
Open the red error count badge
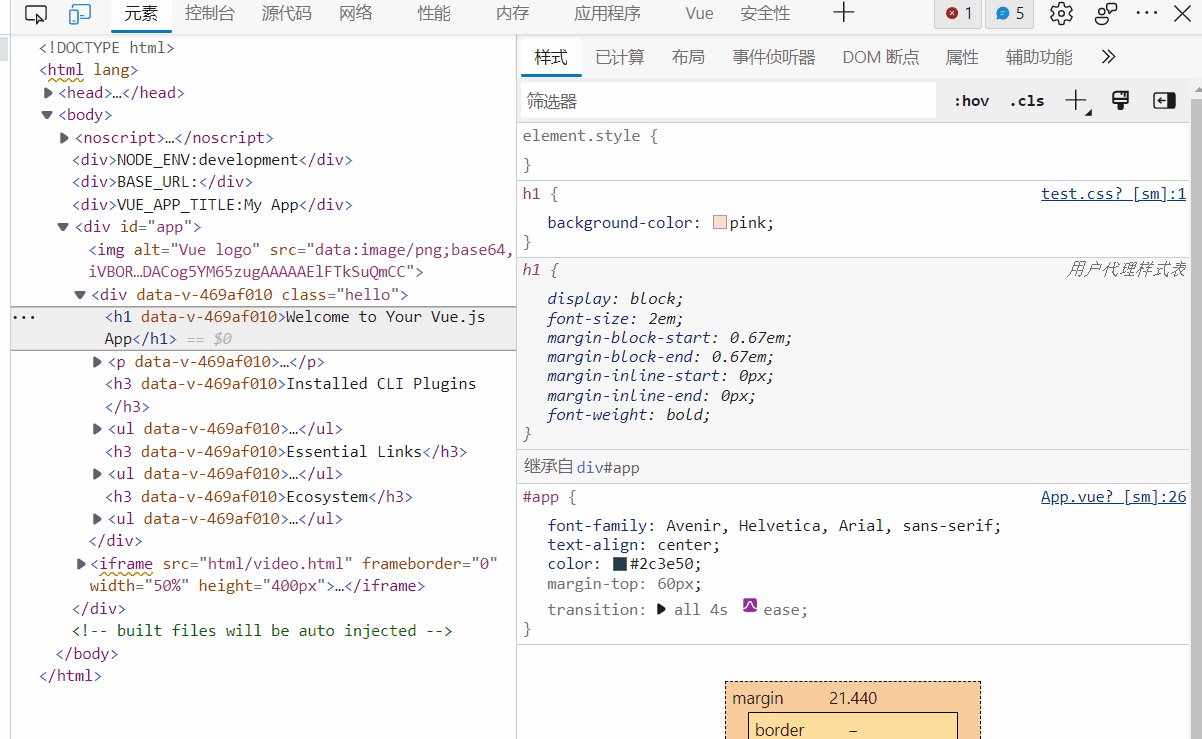pyautogui.click(x=957, y=14)
